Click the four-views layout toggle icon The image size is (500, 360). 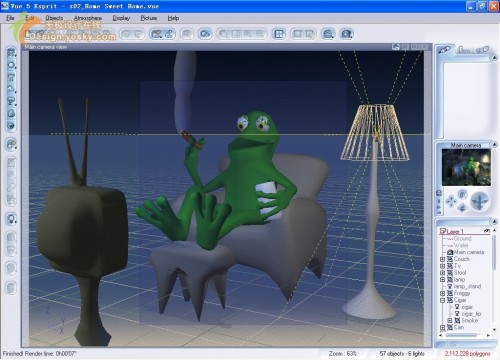pos(279,34)
